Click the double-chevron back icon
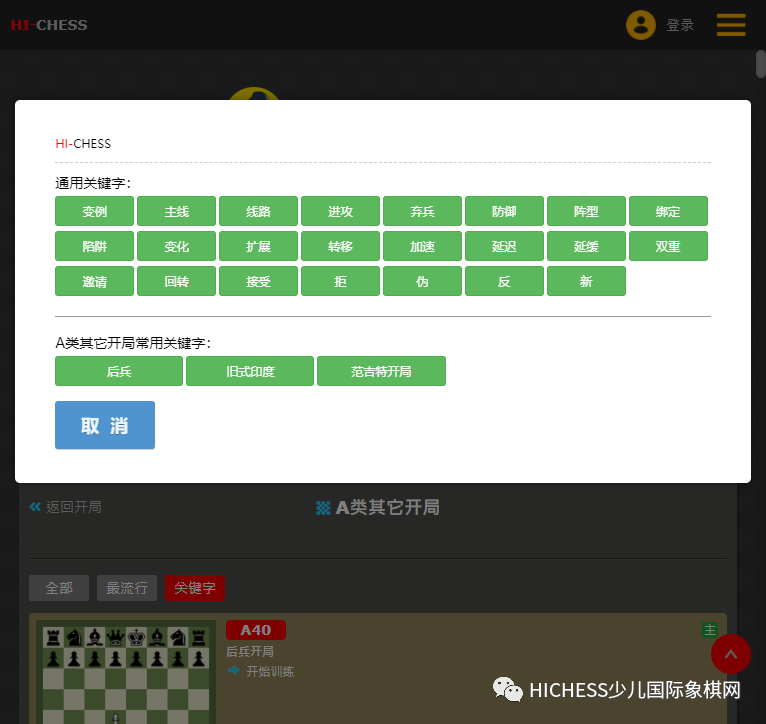Image resolution: width=766 pixels, height=724 pixels. coord(35,507)
